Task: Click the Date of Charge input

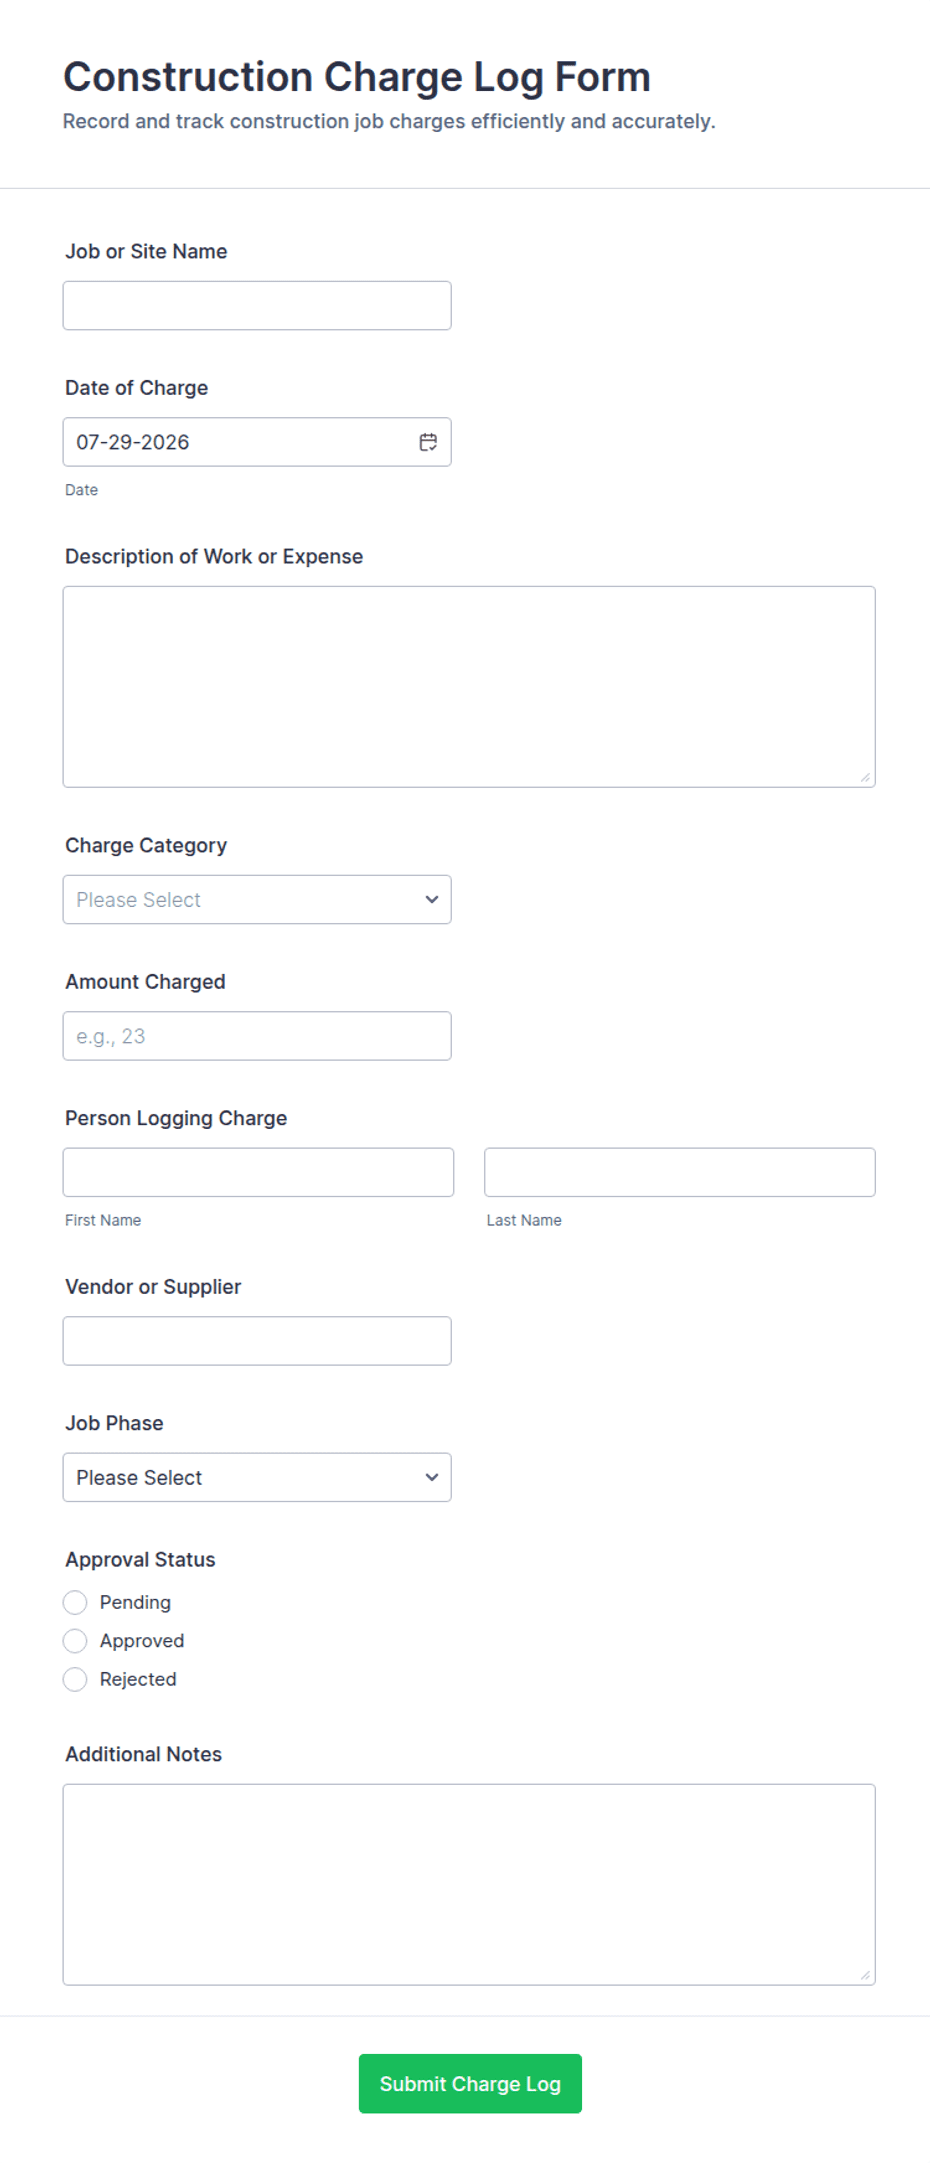Action: [x=257, y=442]
